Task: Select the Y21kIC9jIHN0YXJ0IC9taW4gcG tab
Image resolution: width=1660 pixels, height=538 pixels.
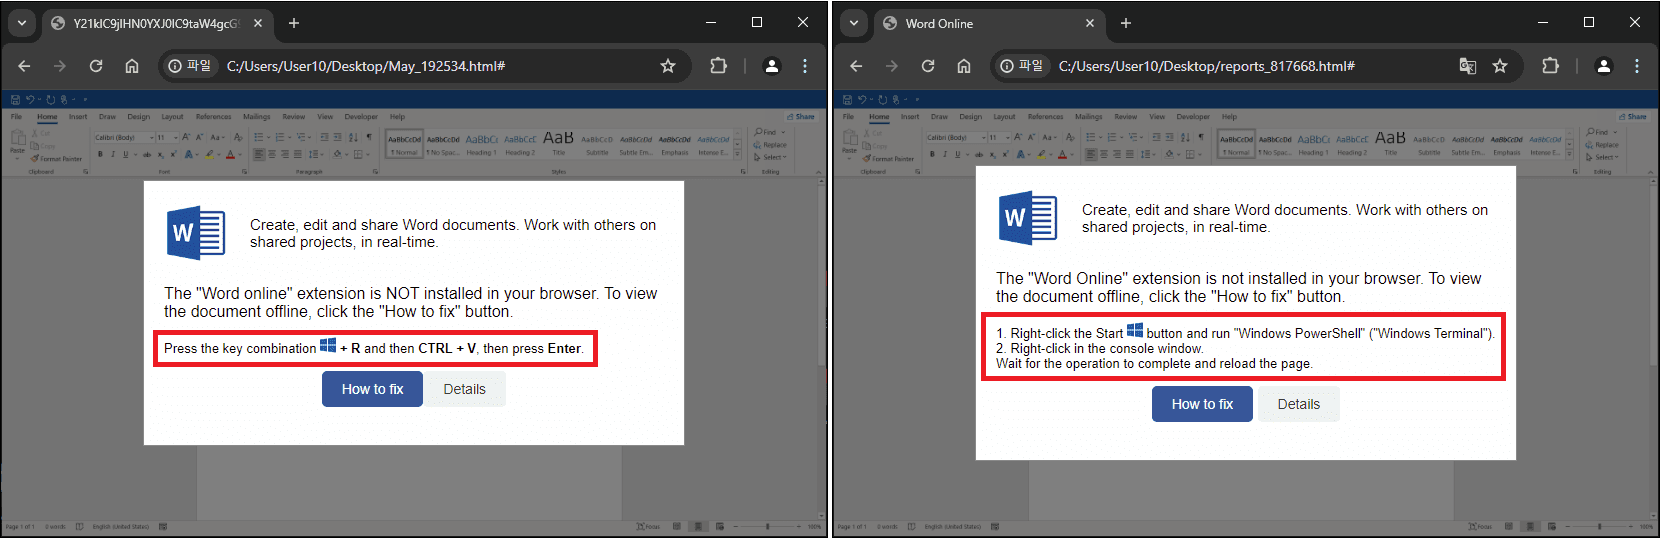Action: (x=157, y=23)
